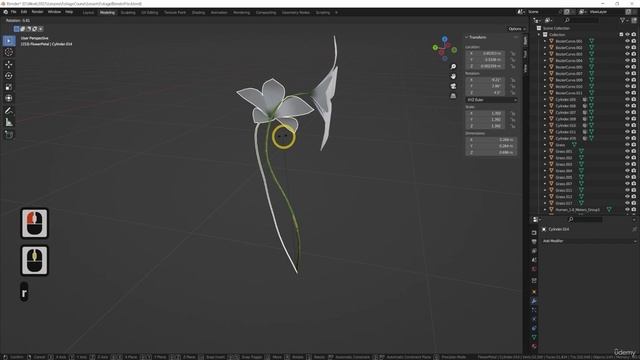This screenshot has width=640, height=360.
Task: Click the Blender logo menu icon
Action: (5, 12)
